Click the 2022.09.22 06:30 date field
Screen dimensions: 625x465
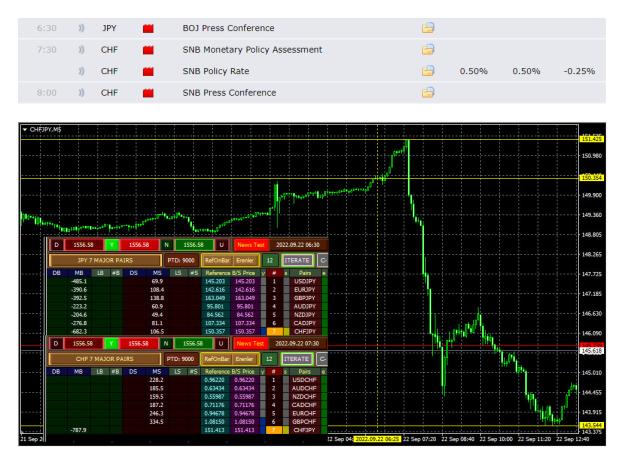pyautogui.click(x=298, y=245)
